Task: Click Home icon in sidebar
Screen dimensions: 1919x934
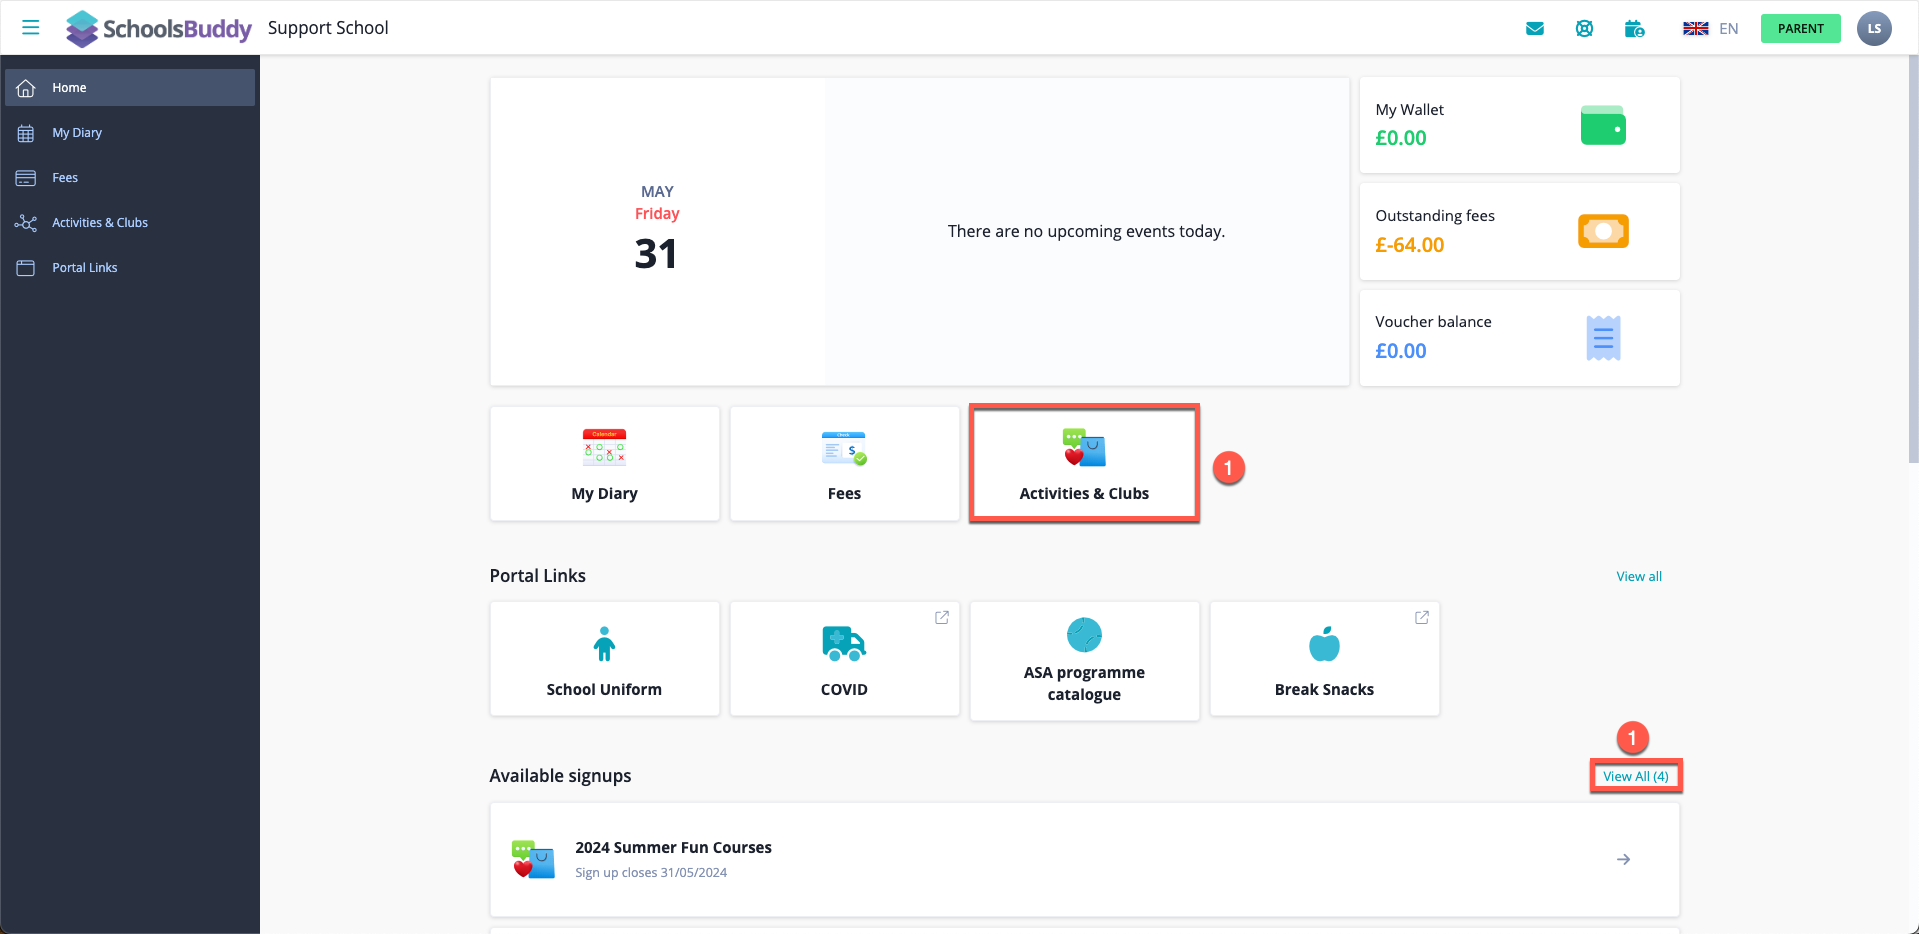Action: (26, 88)
